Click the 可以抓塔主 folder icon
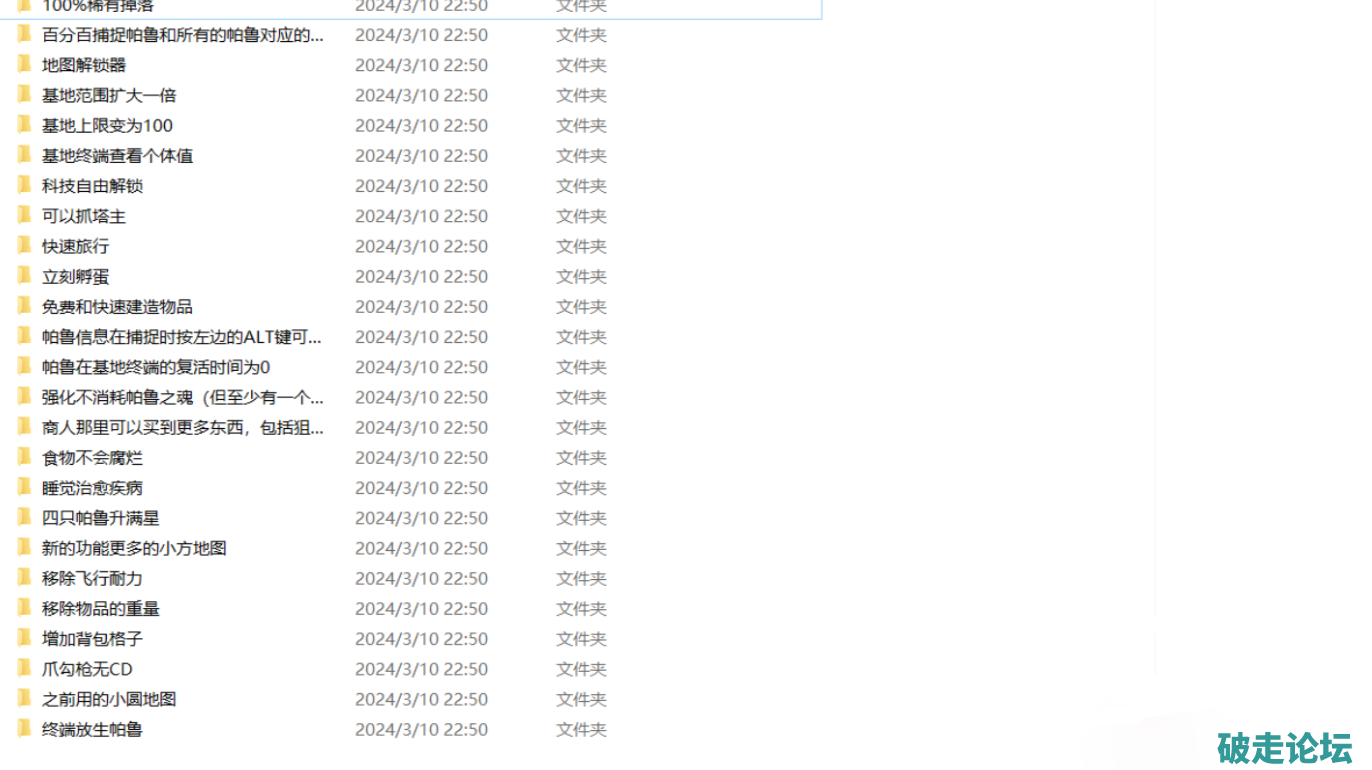Viewport: 1372px width, 770px height. click(x=24, y=215)
